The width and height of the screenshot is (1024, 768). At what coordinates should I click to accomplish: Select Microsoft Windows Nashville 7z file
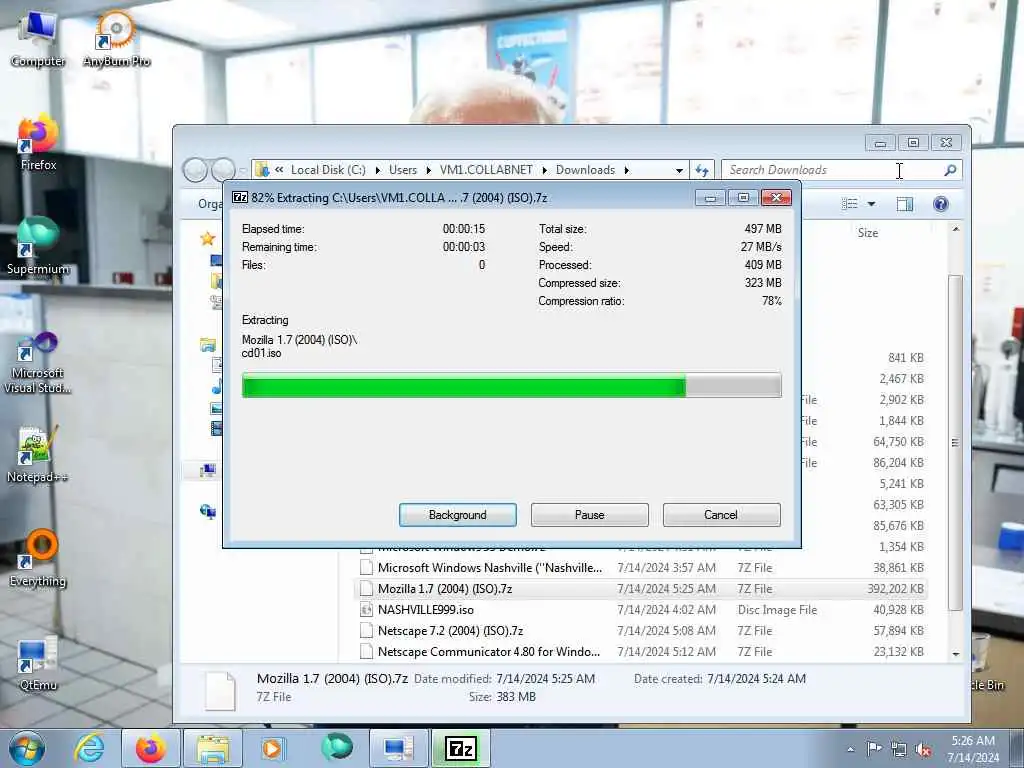(640, 568)
